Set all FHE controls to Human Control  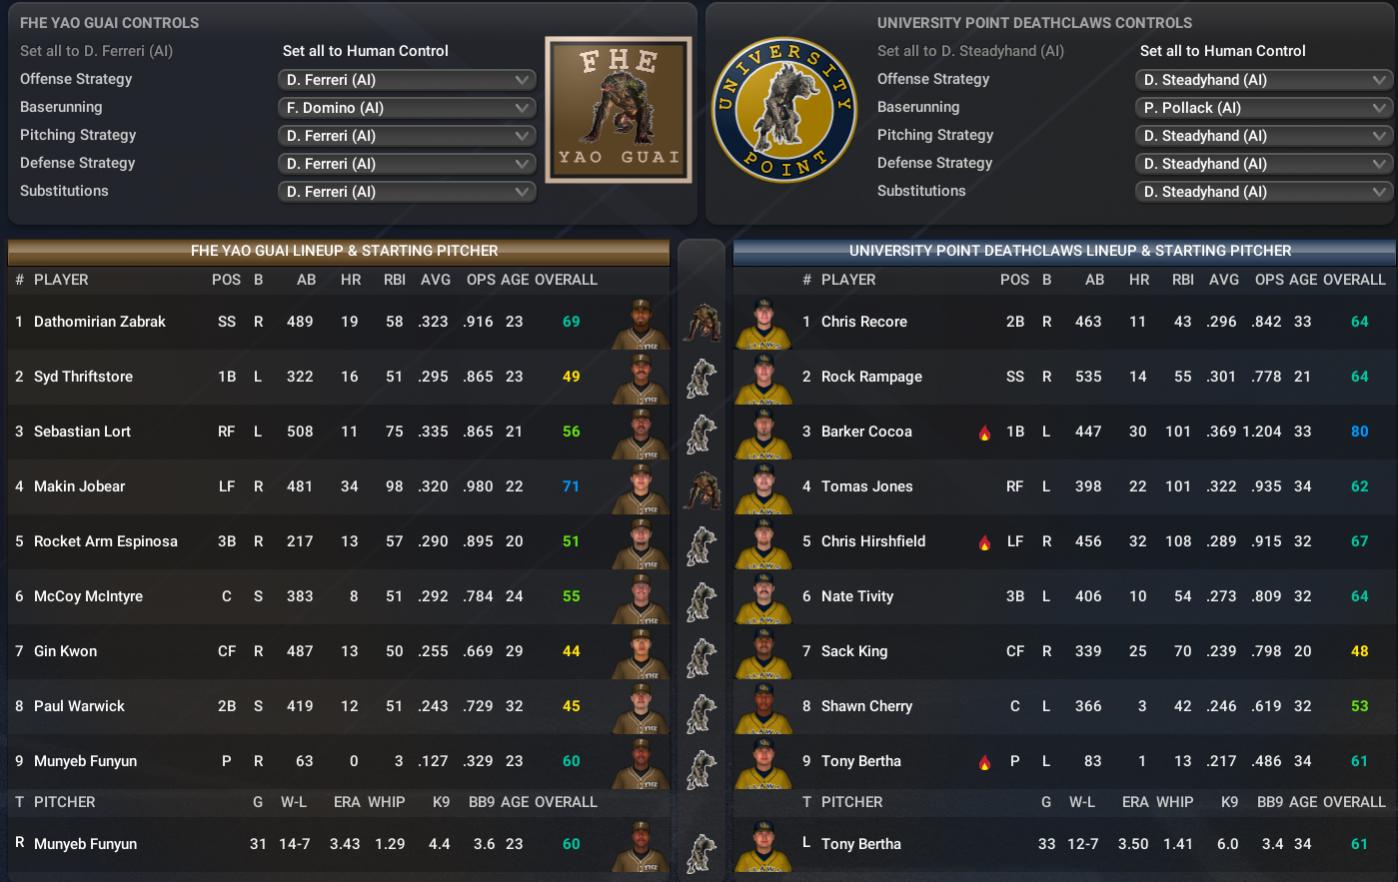(365, 51)
